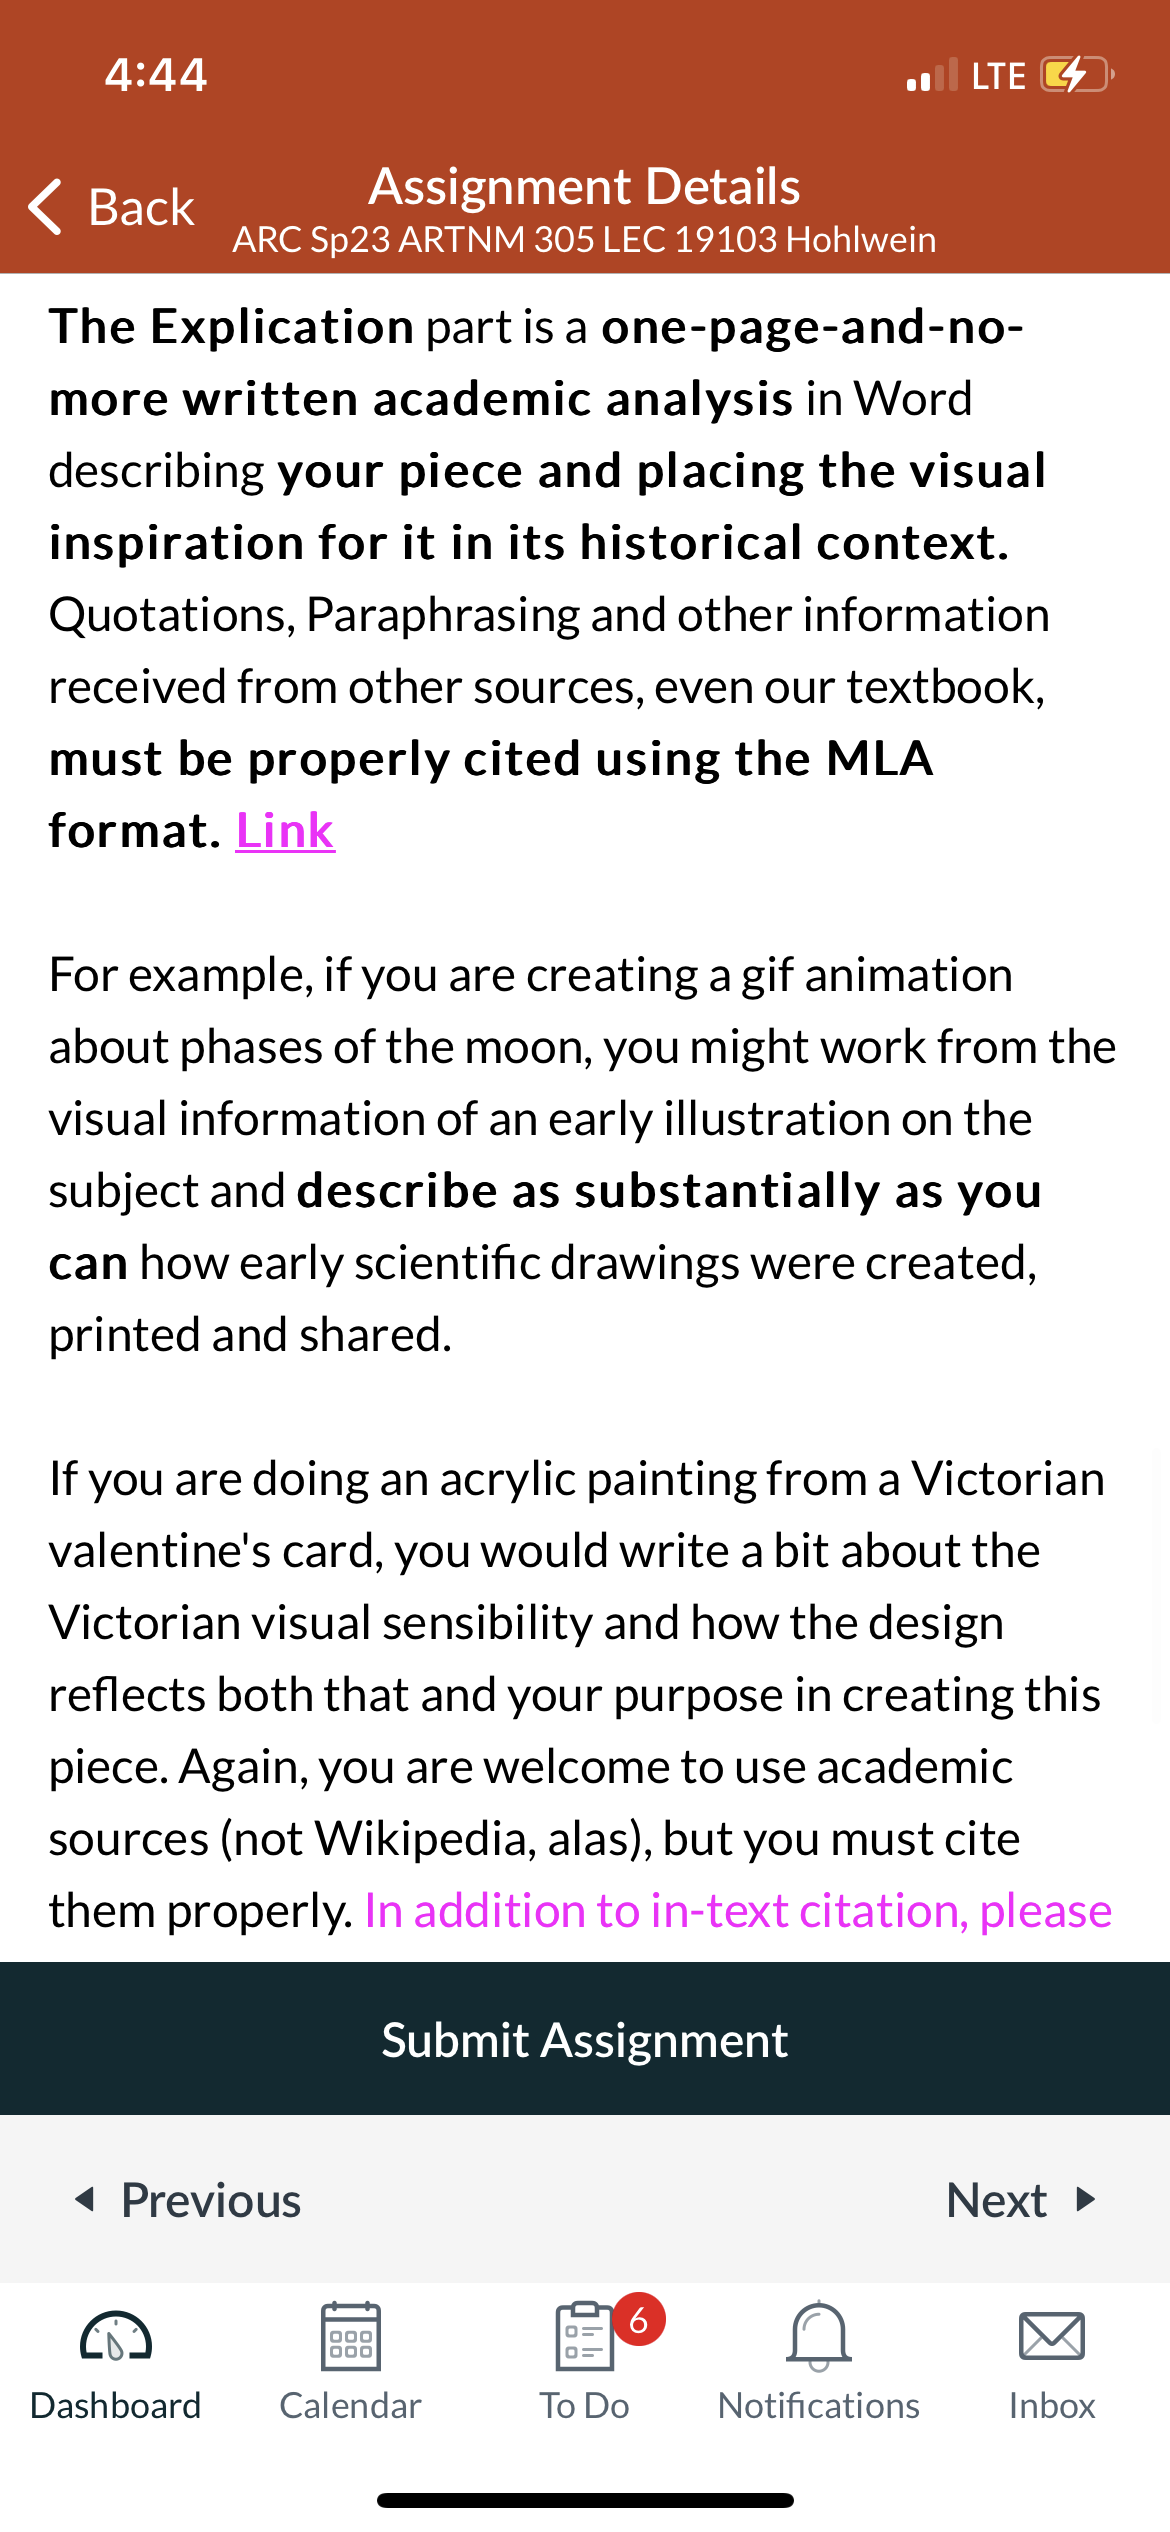Tap the Back chevron arrow

(x=46, y=207)
